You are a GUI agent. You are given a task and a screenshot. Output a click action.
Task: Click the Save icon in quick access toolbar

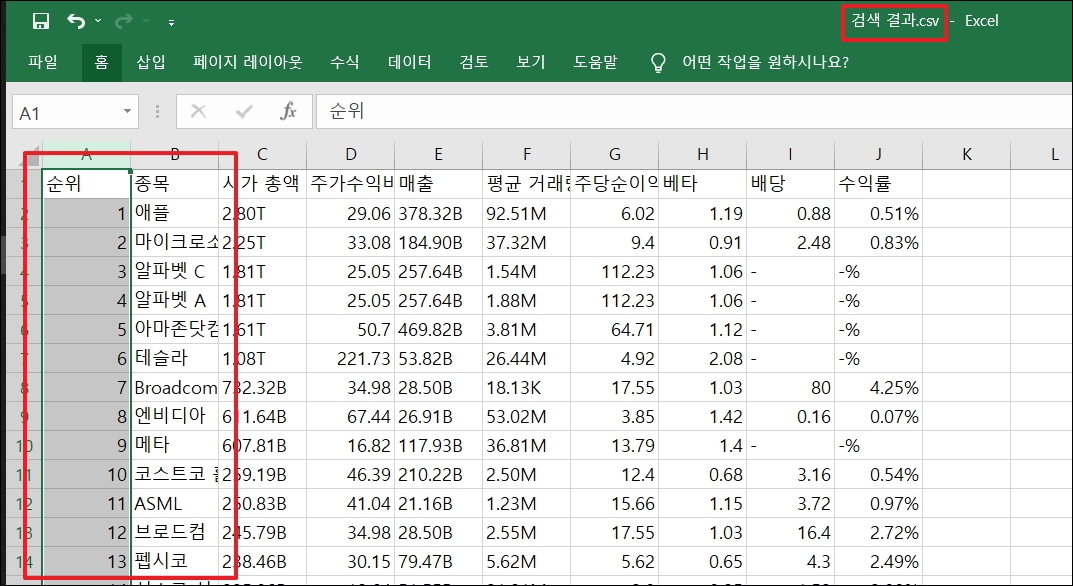[41, 21]
